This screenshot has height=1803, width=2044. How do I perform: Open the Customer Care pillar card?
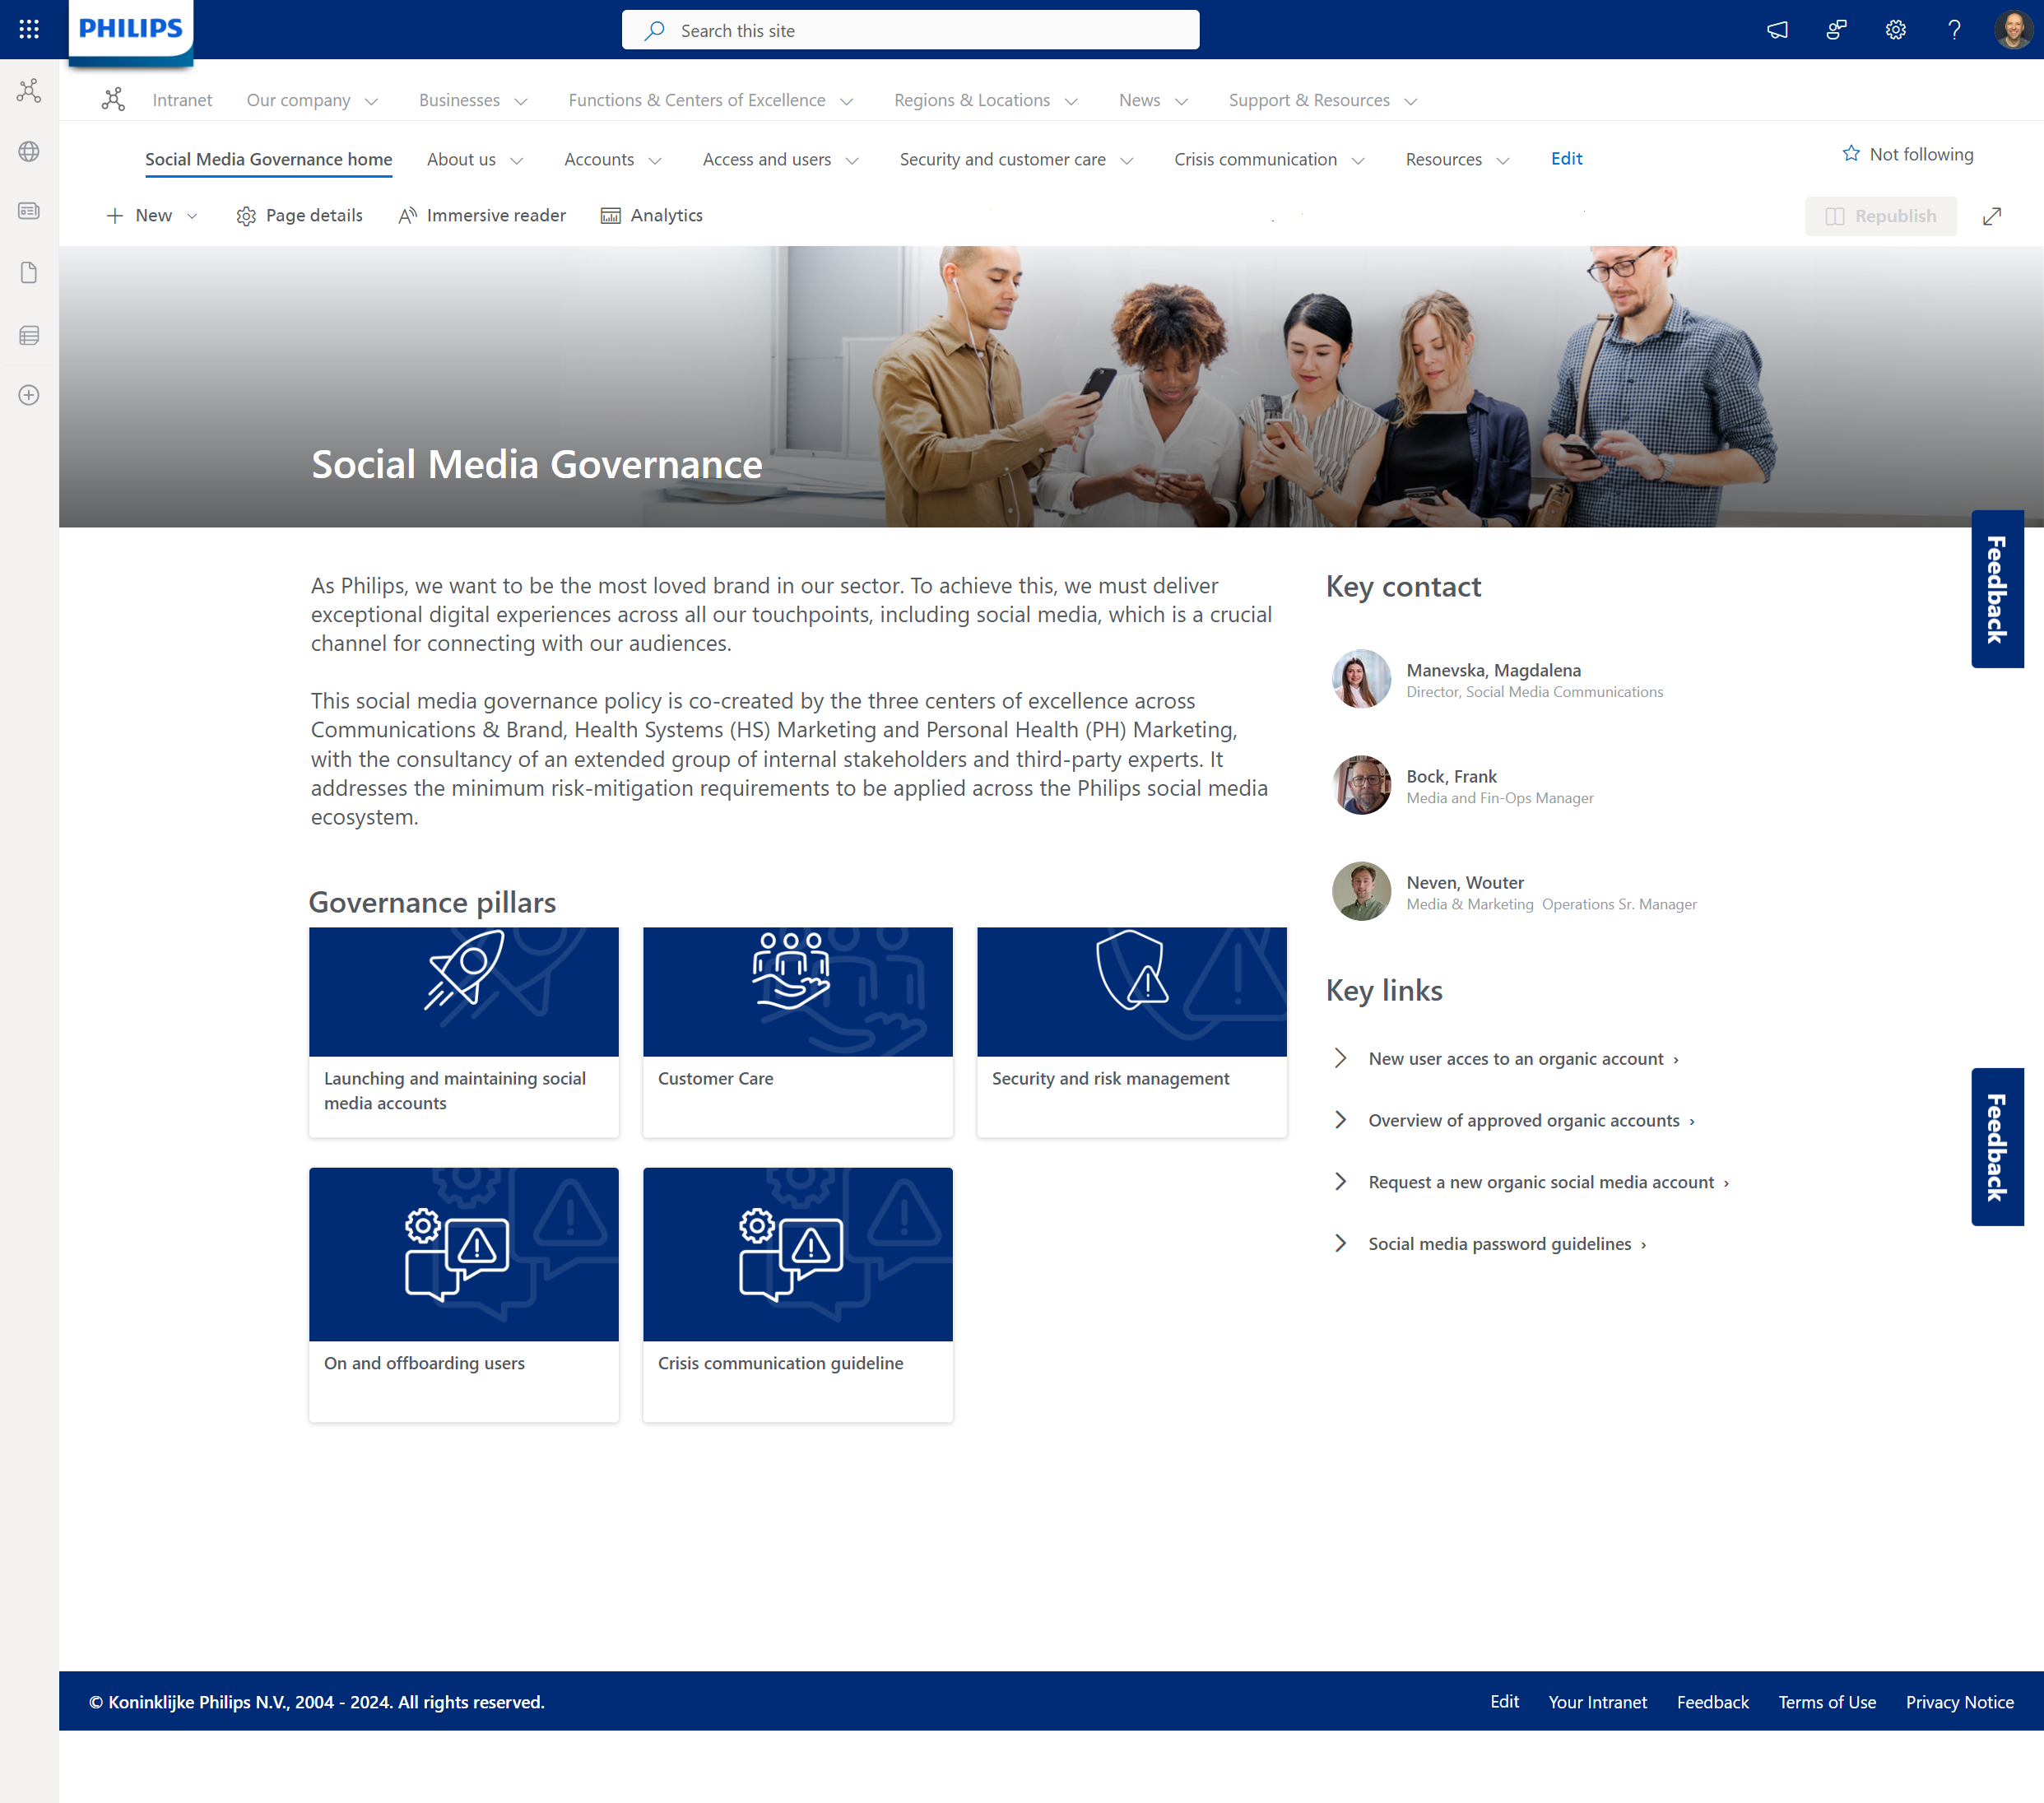point(797,1032)
